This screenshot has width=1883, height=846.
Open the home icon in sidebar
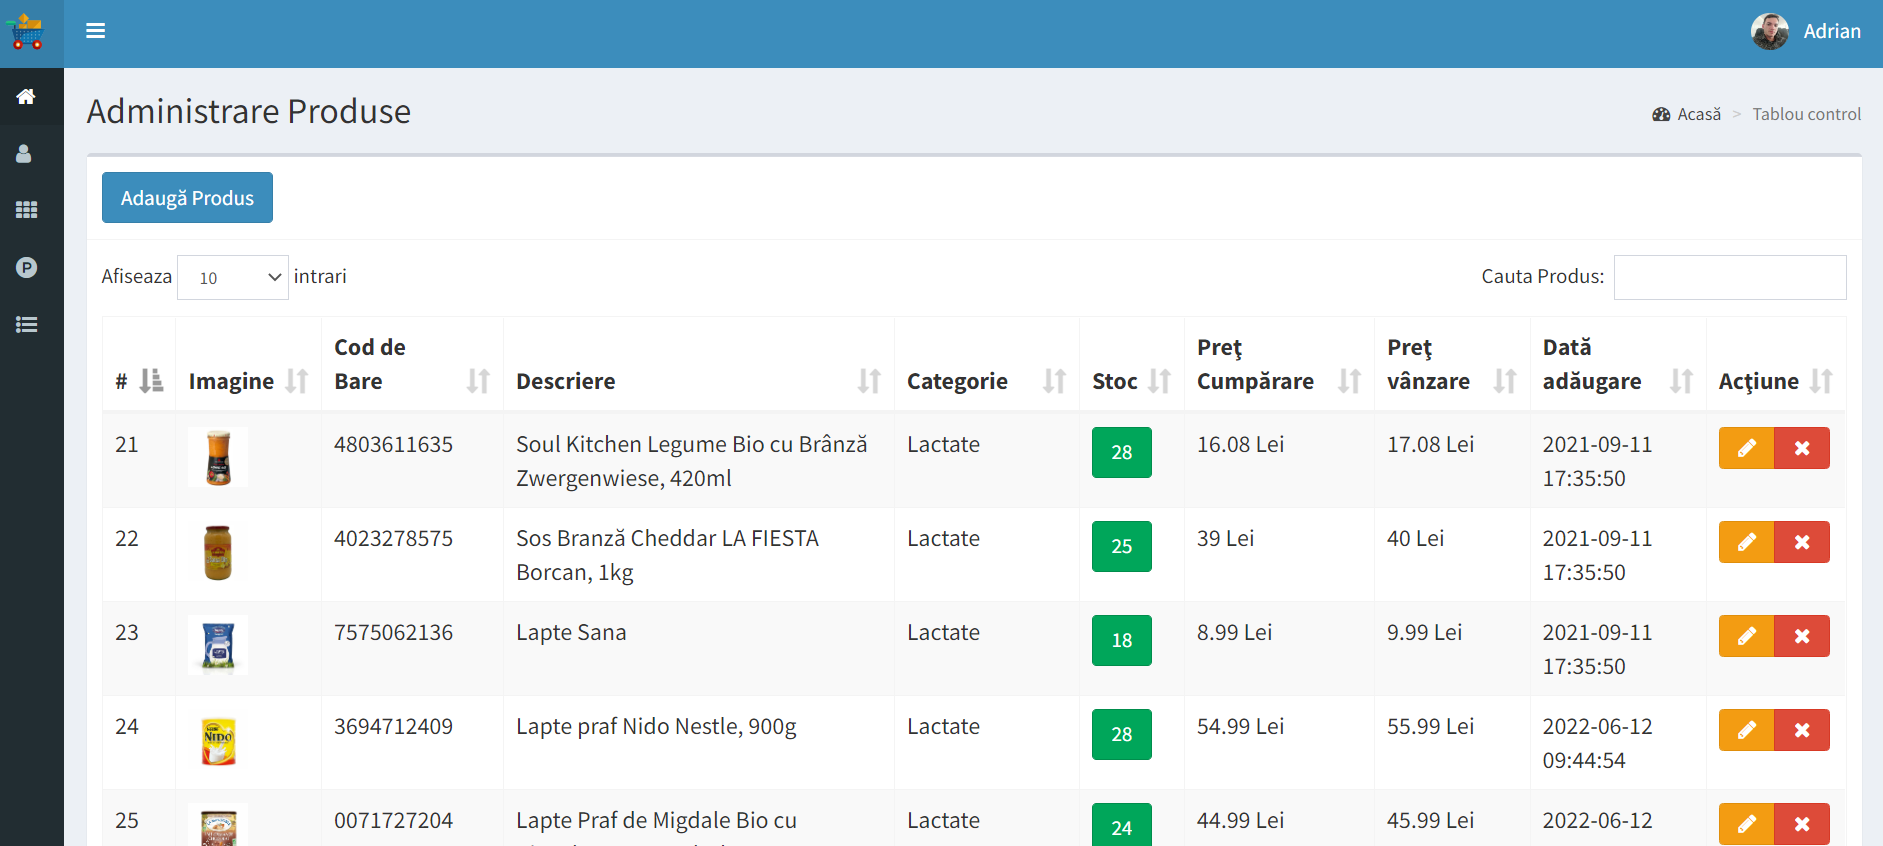click(26, 97)
